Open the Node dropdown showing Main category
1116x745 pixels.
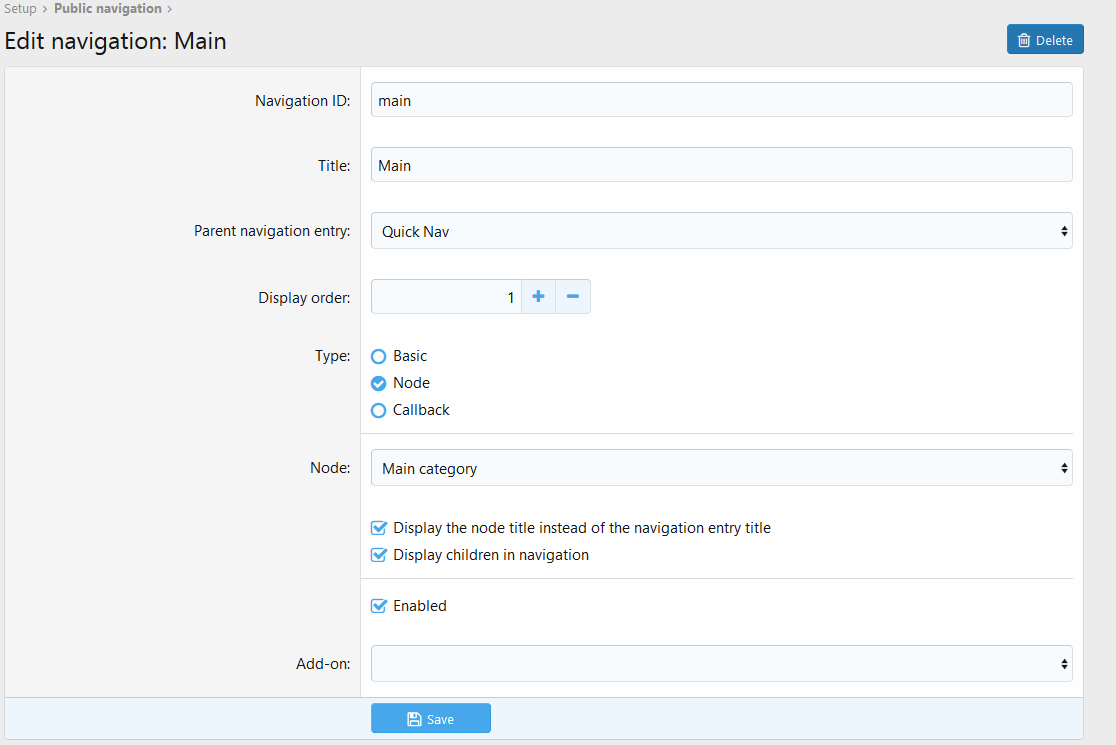tap(722, 468)
